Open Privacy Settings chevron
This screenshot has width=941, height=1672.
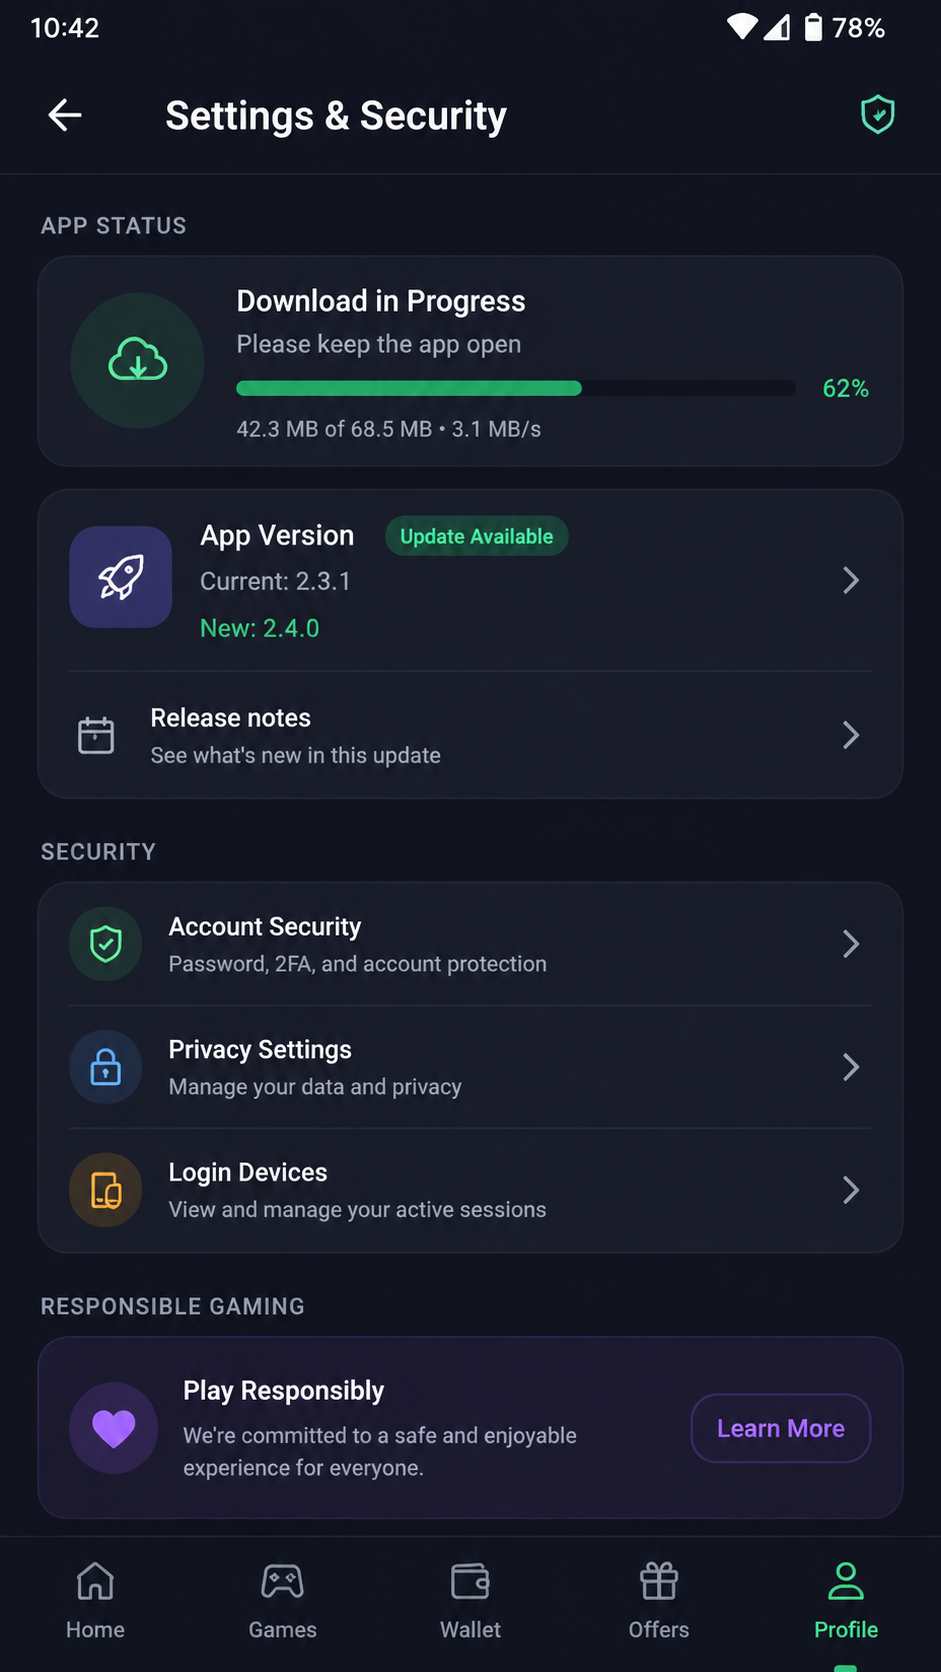[851, 1067]
